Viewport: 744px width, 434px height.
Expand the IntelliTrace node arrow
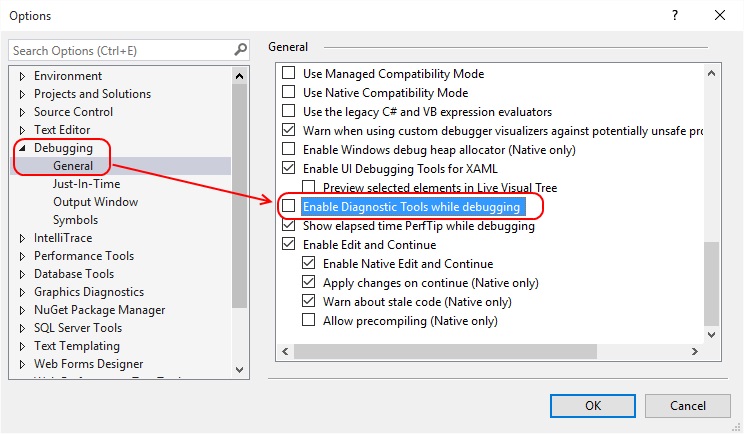coord(22,238)
